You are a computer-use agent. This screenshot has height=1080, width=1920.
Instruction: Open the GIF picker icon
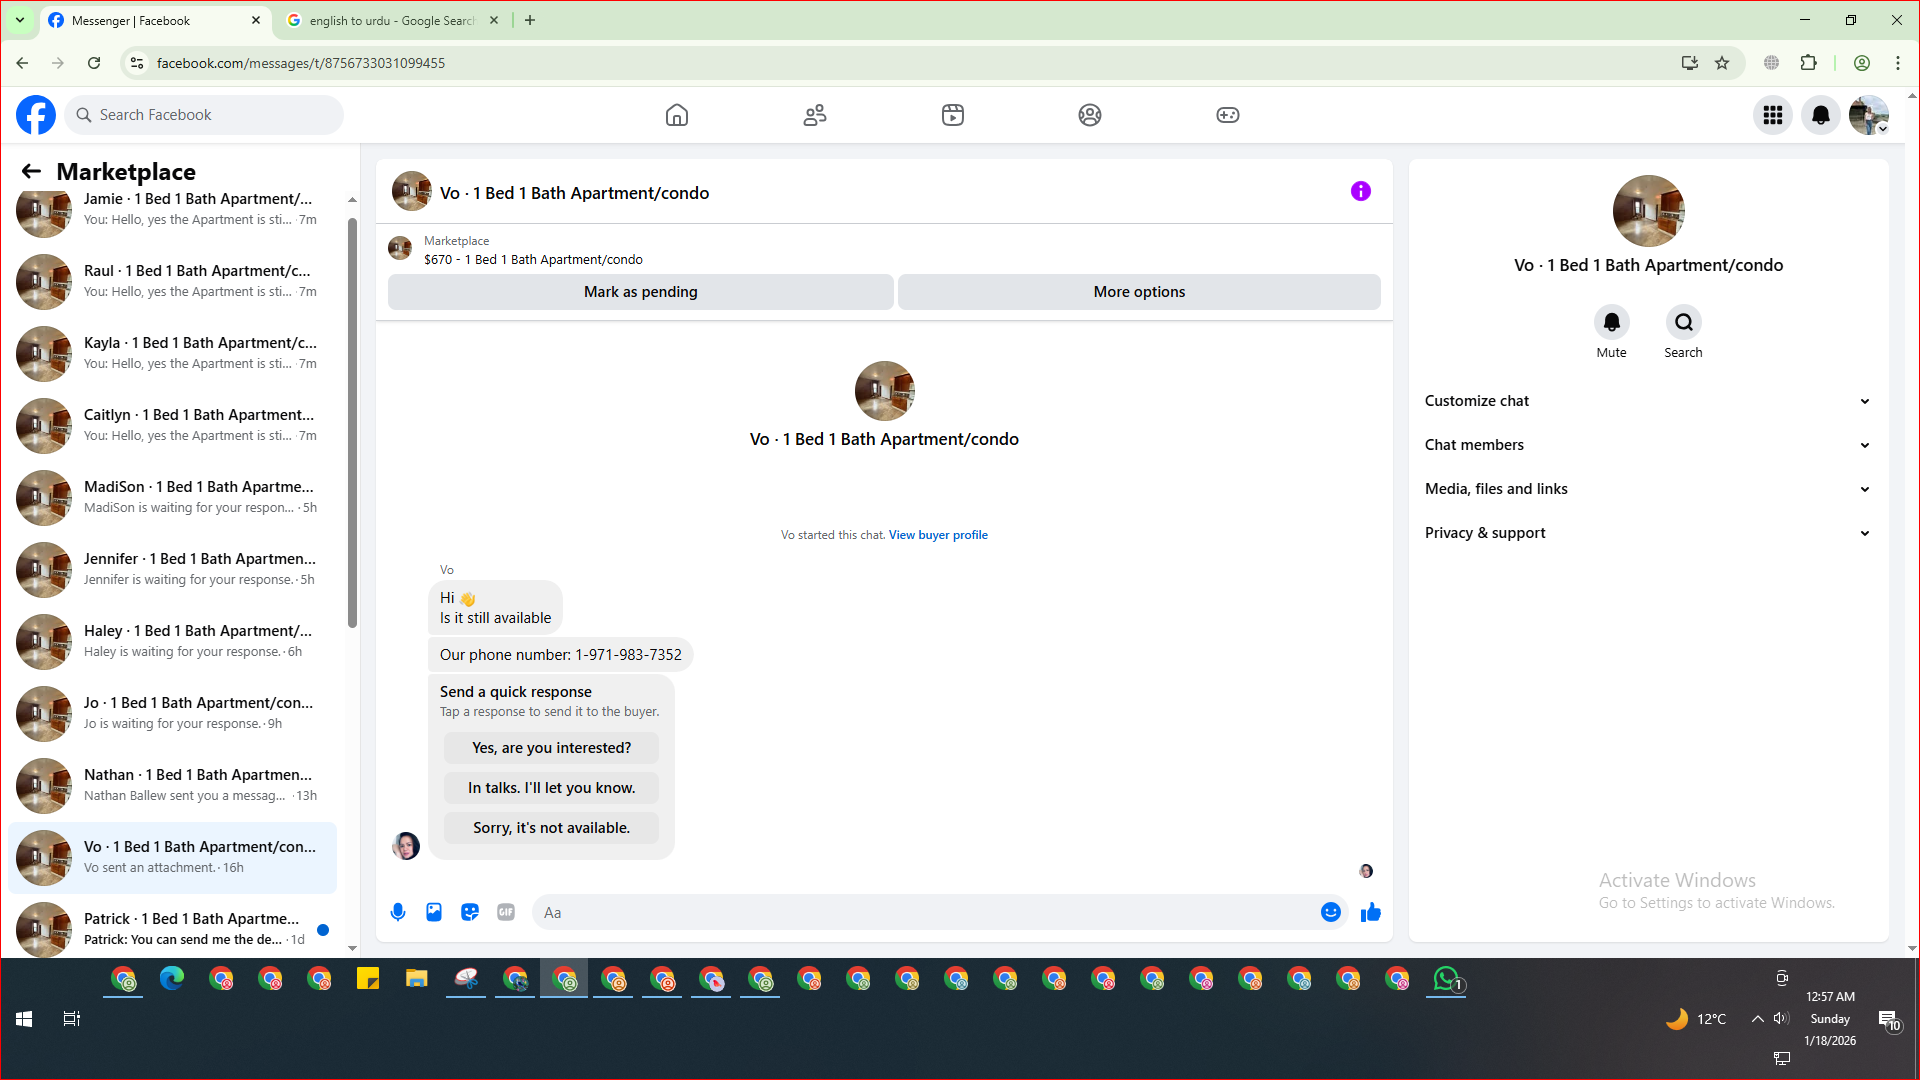pos(506,912)
